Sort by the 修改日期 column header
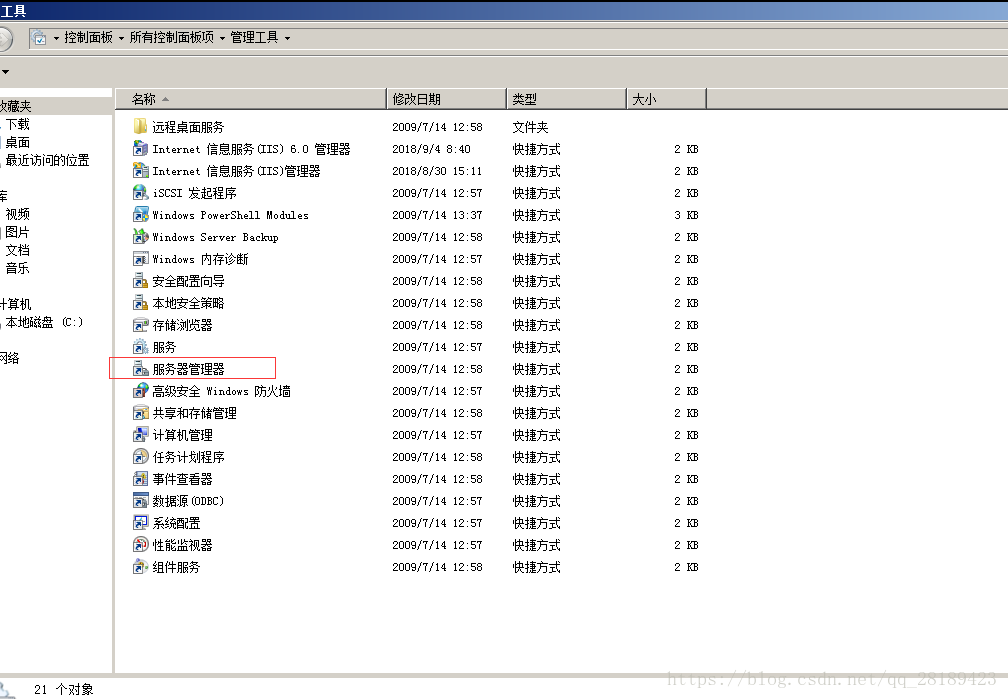 (x=447, y=99)
